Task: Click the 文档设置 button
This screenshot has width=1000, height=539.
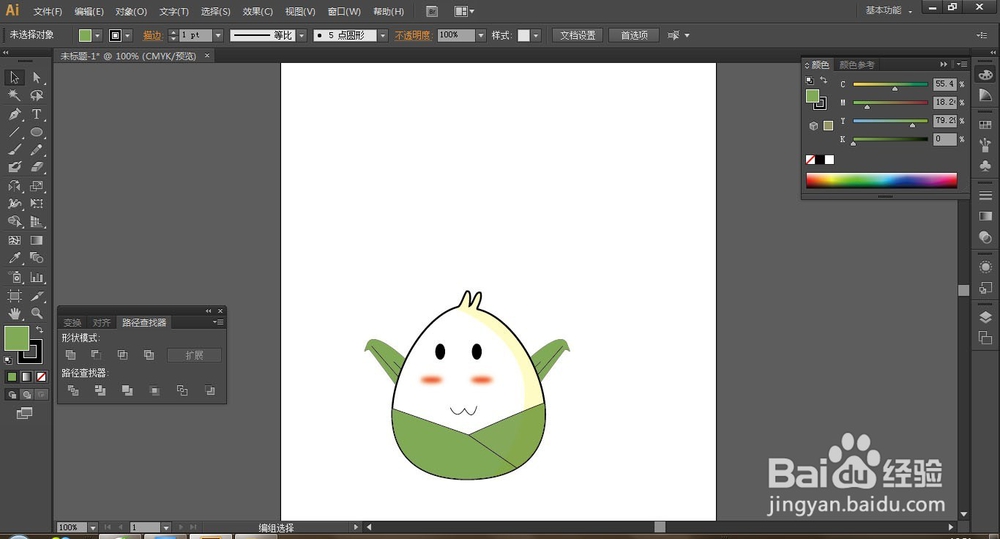Action: [577, 35]
